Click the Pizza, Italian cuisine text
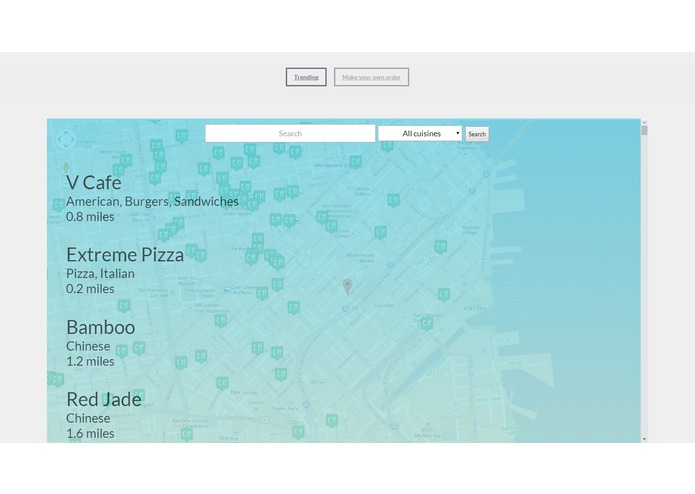The image size is (695, 494). point(100,274)
